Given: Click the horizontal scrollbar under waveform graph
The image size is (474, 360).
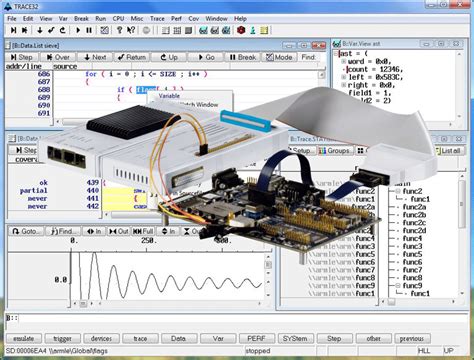Looking at the screenshot, I should pos(167,304).
